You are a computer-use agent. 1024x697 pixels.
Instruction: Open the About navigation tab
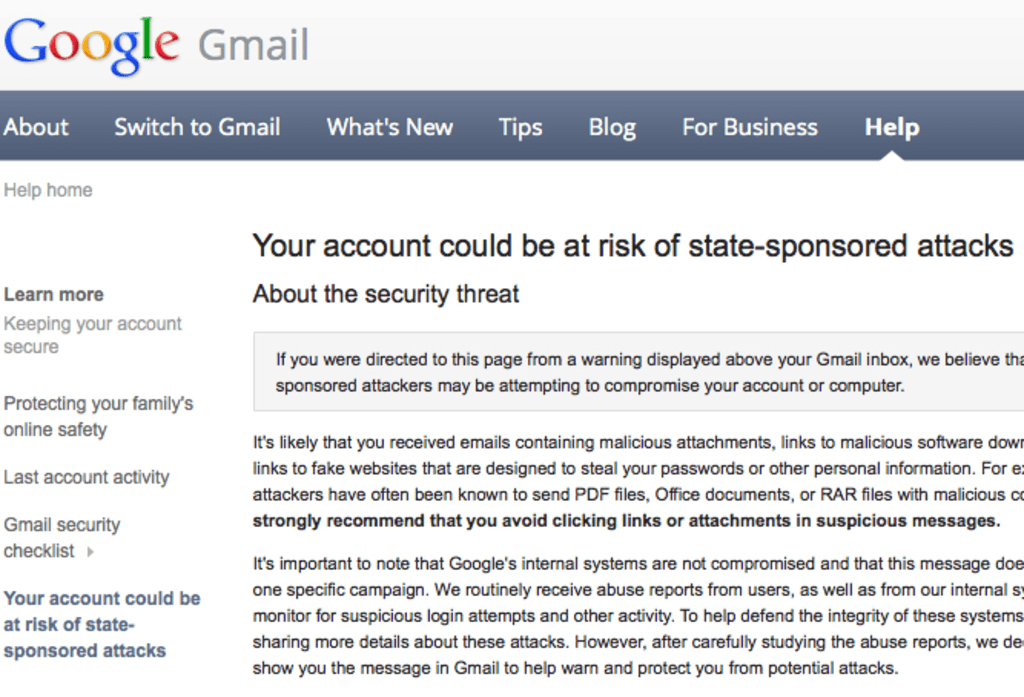pyautogui.click(x=36, y=127)
